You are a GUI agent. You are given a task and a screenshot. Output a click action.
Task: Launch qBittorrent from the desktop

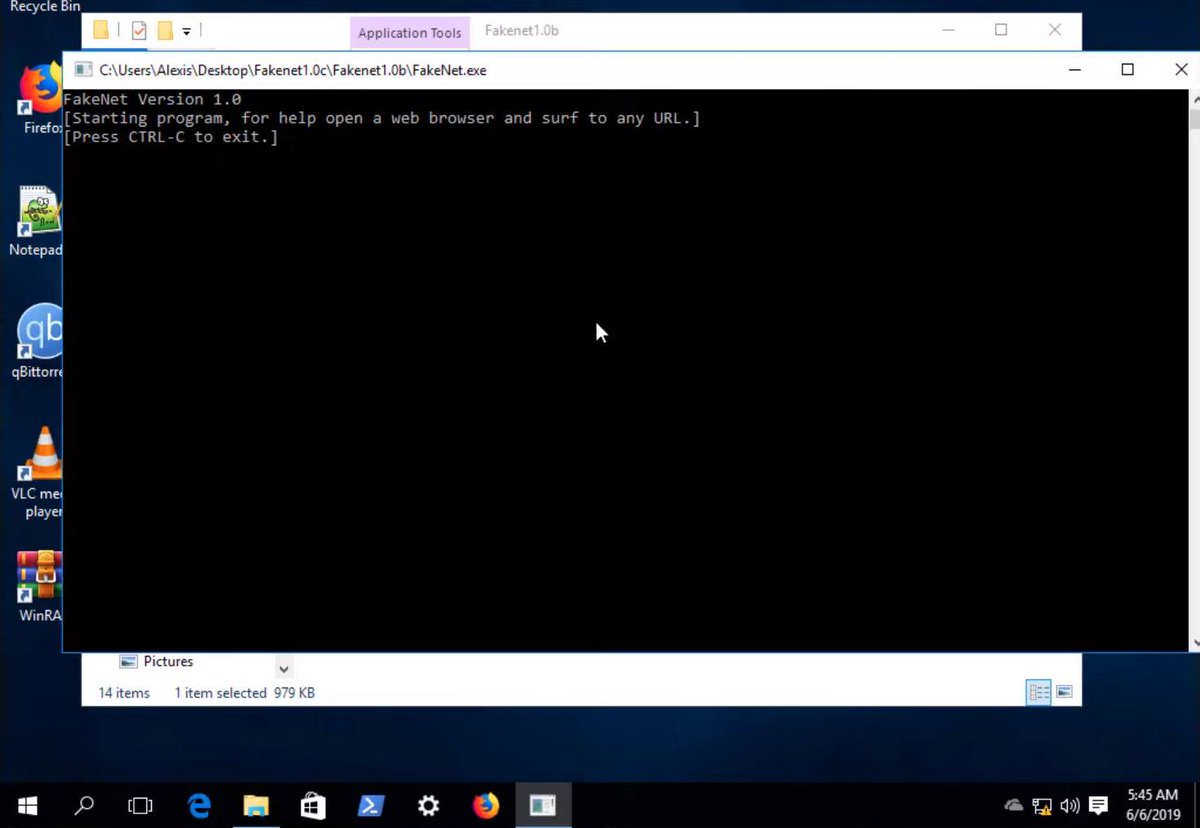coord(40,342)
